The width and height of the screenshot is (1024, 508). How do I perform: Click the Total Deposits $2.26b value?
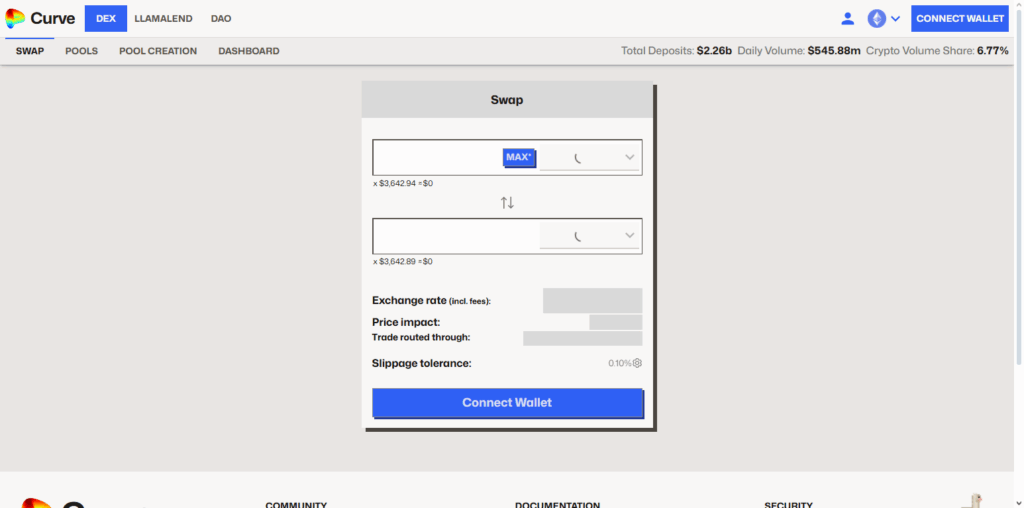click(x=714, y=50)
